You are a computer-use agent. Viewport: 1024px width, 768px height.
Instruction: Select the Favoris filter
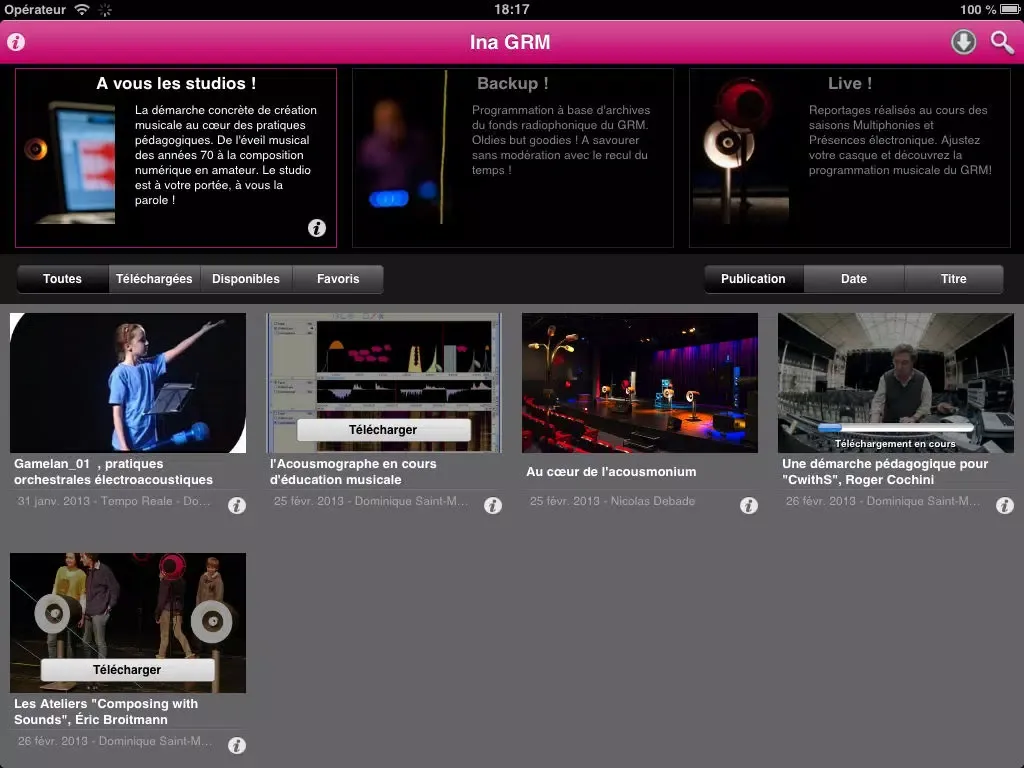(338, 279)
